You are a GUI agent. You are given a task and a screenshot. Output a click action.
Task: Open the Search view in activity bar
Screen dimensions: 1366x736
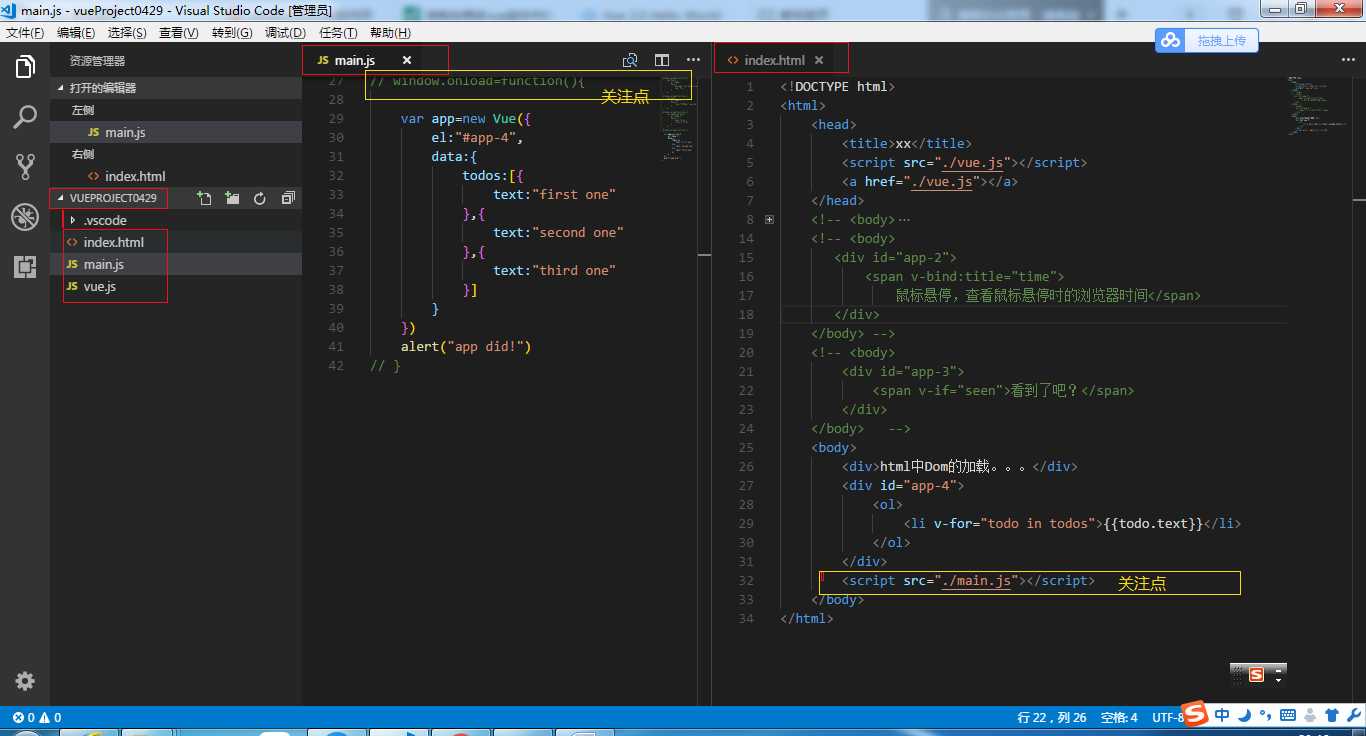[x=25, y=117]
